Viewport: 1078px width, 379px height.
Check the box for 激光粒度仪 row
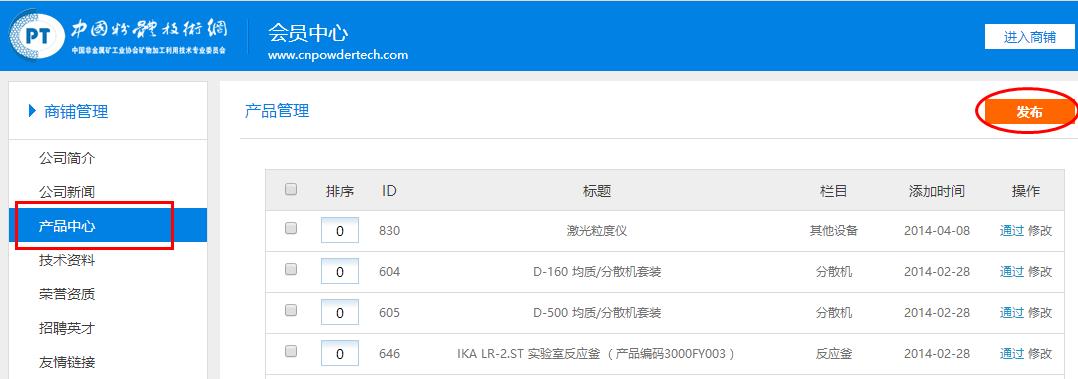pos(291,228)
